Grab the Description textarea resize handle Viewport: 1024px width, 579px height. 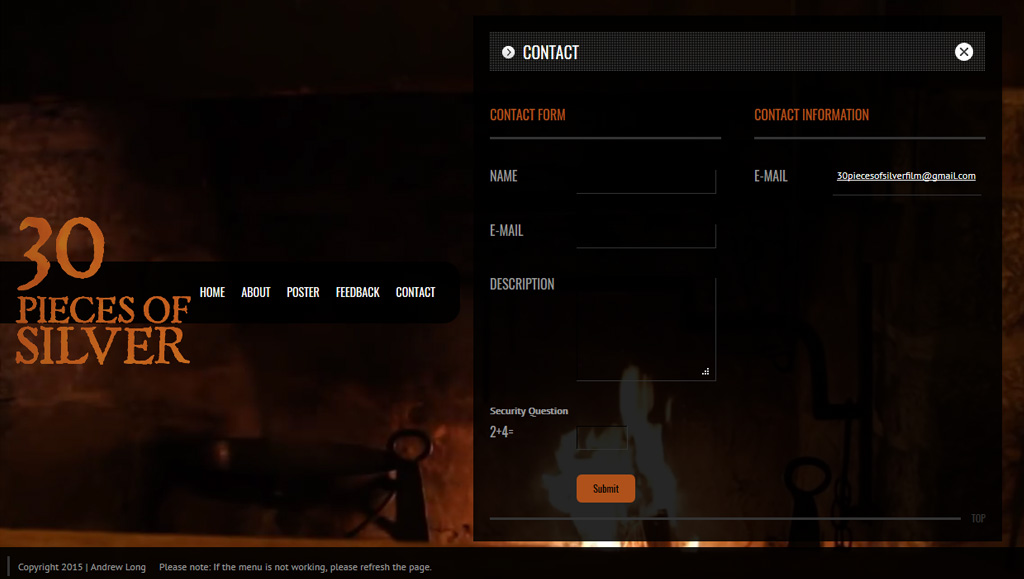(705, 371)
